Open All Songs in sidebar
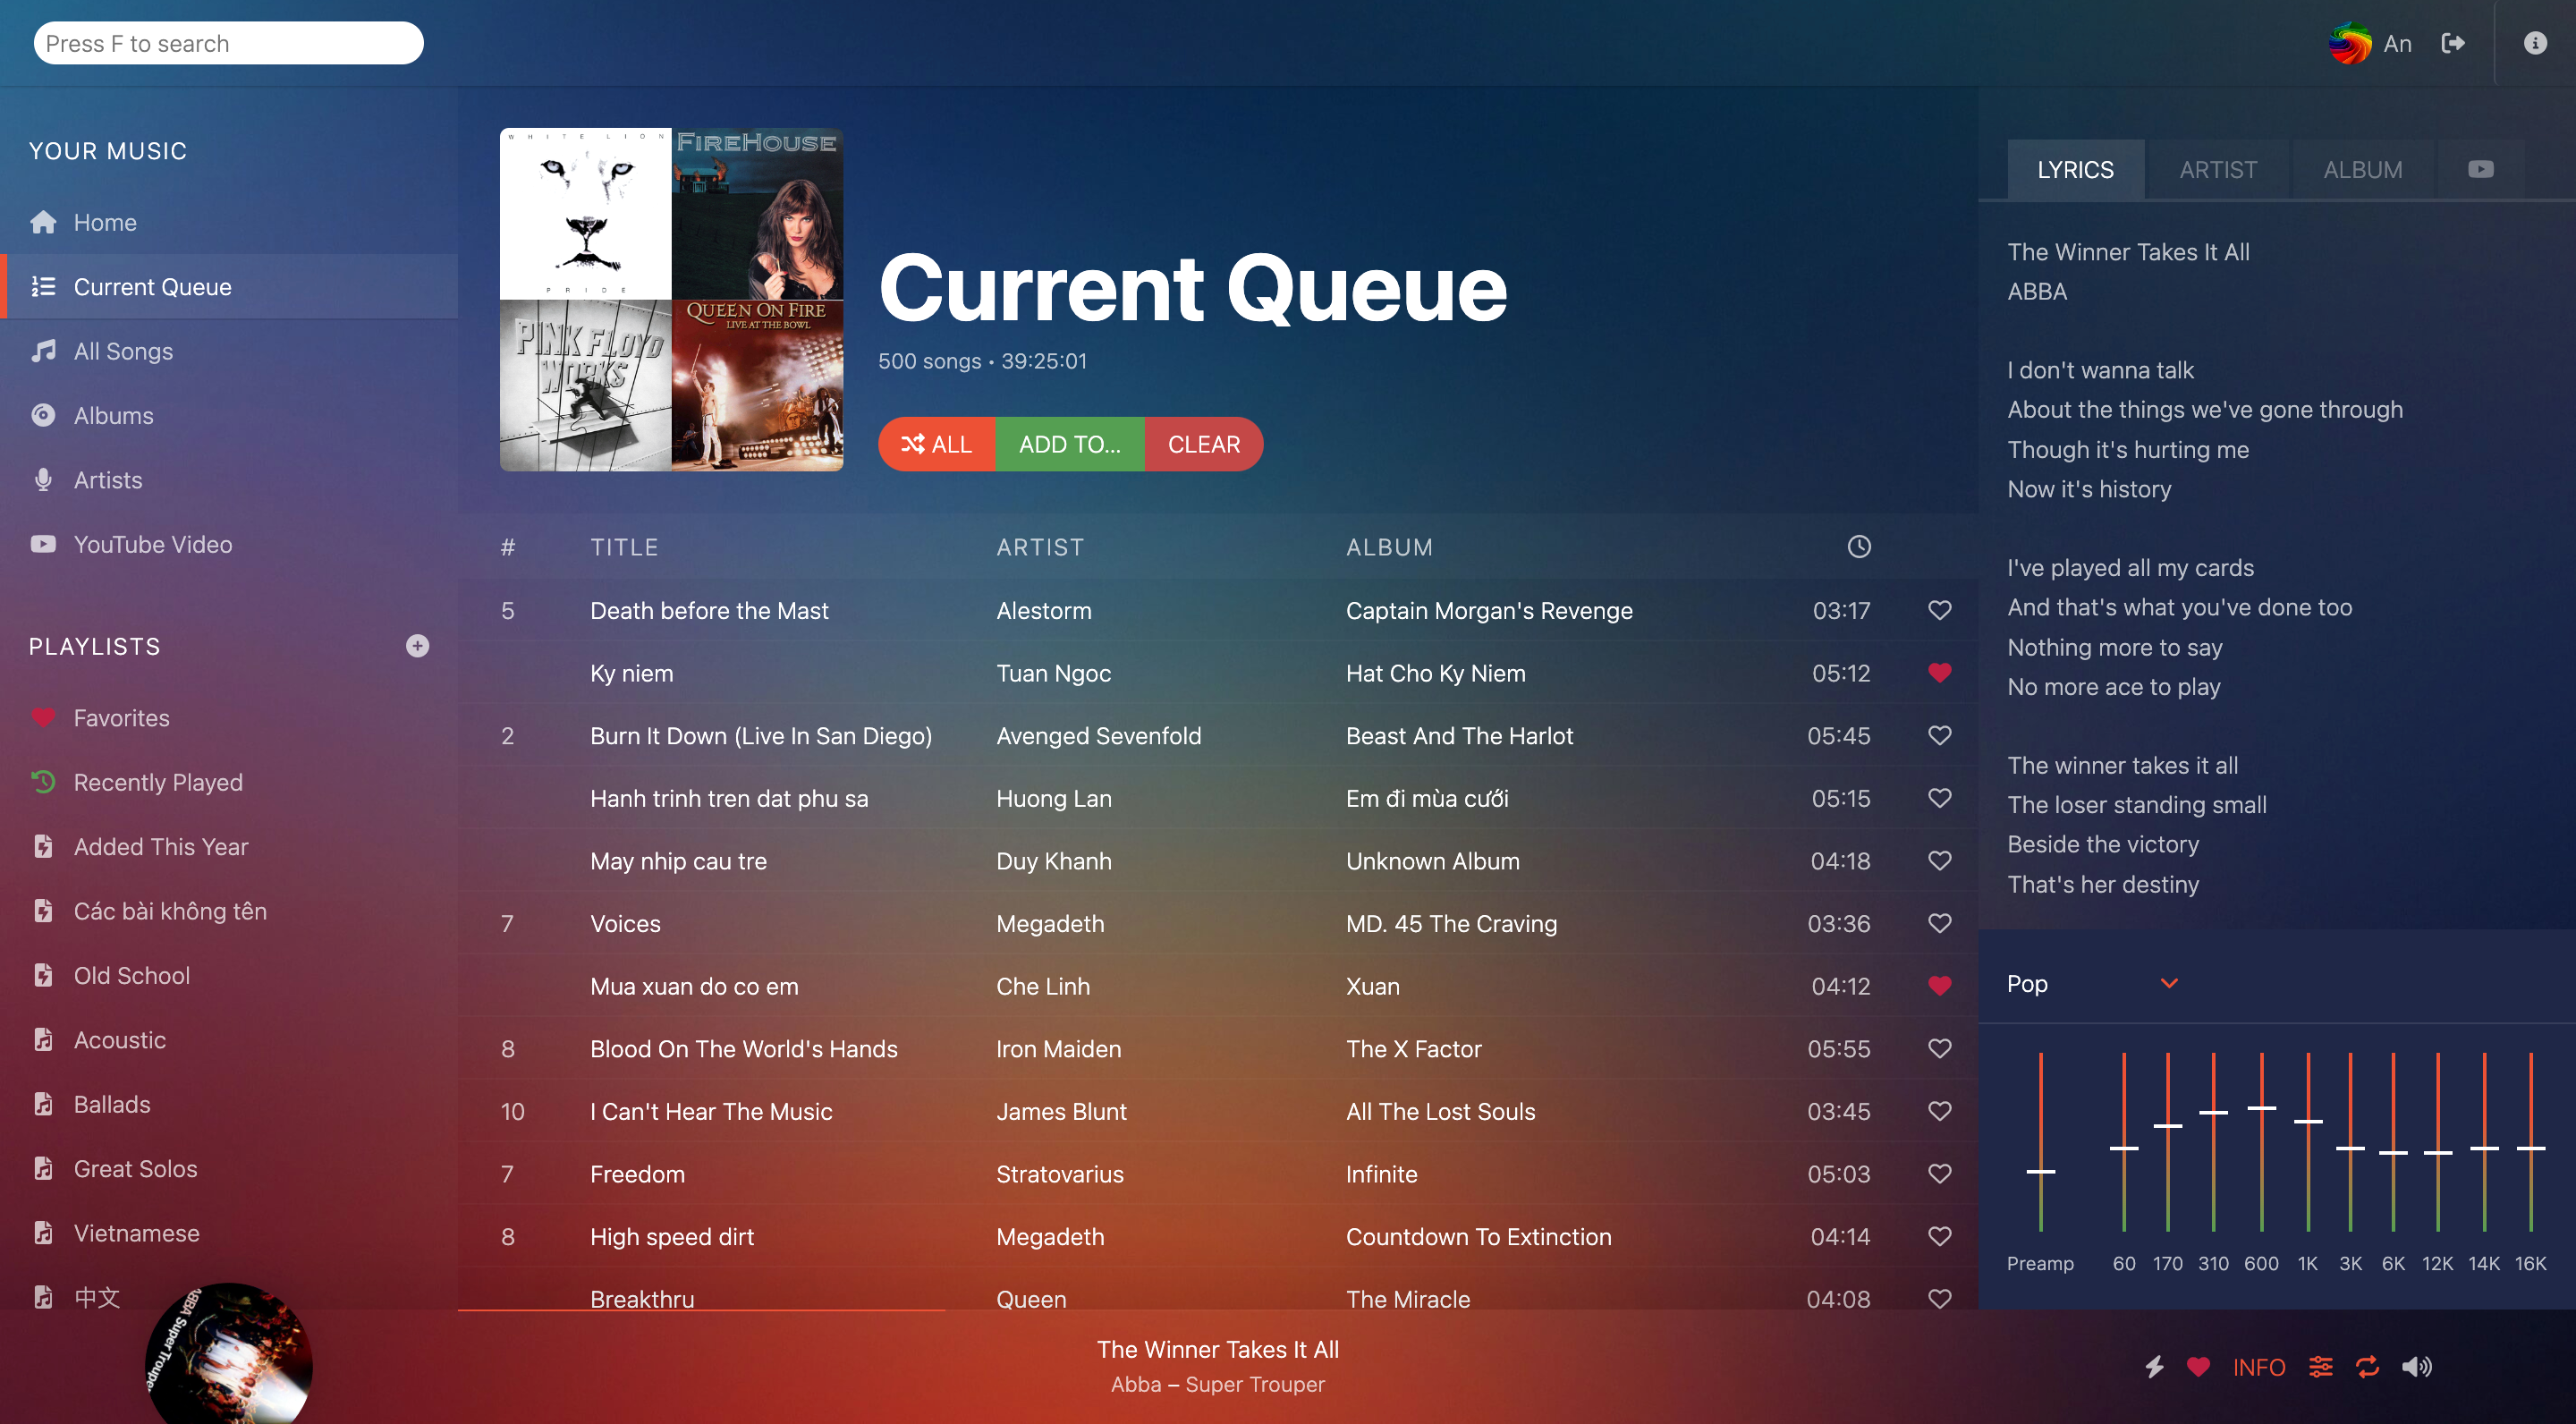Viewport: 2576px width, 1424px height. tap(229, 351)
